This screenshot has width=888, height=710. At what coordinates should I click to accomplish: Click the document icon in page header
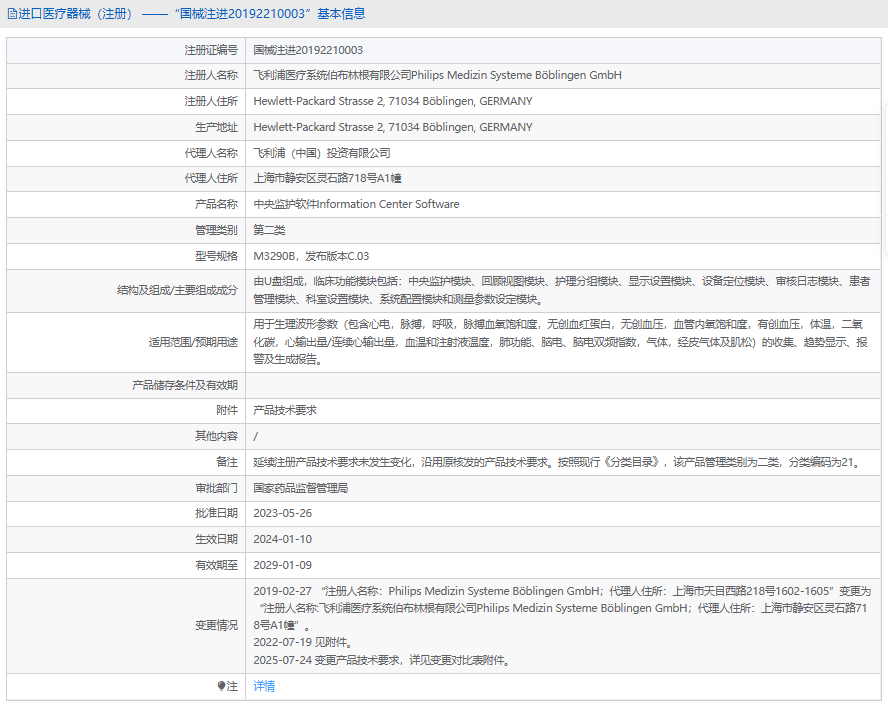coord(12,14)
